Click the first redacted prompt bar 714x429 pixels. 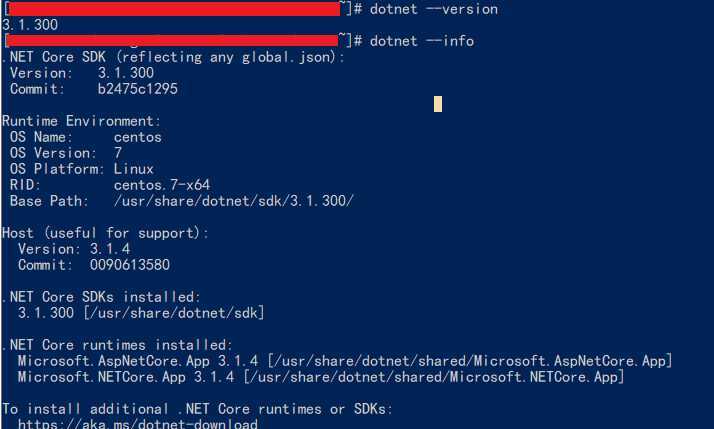pyautogui.click(x=173, y=9)
